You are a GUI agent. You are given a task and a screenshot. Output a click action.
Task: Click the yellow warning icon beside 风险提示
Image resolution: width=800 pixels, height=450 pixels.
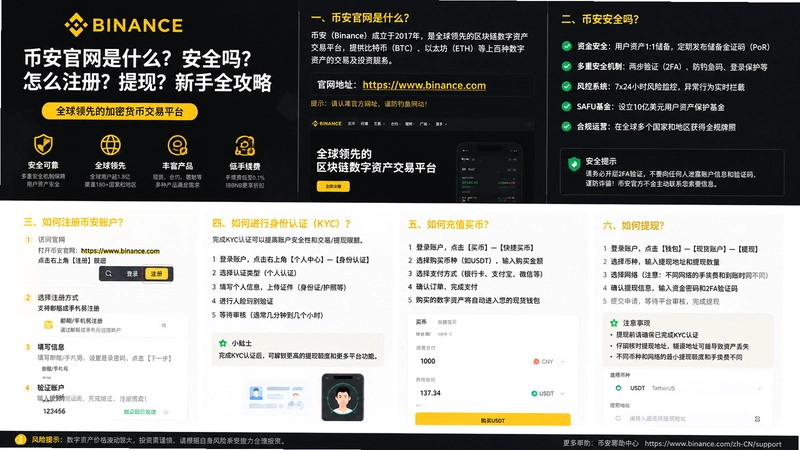20,440
